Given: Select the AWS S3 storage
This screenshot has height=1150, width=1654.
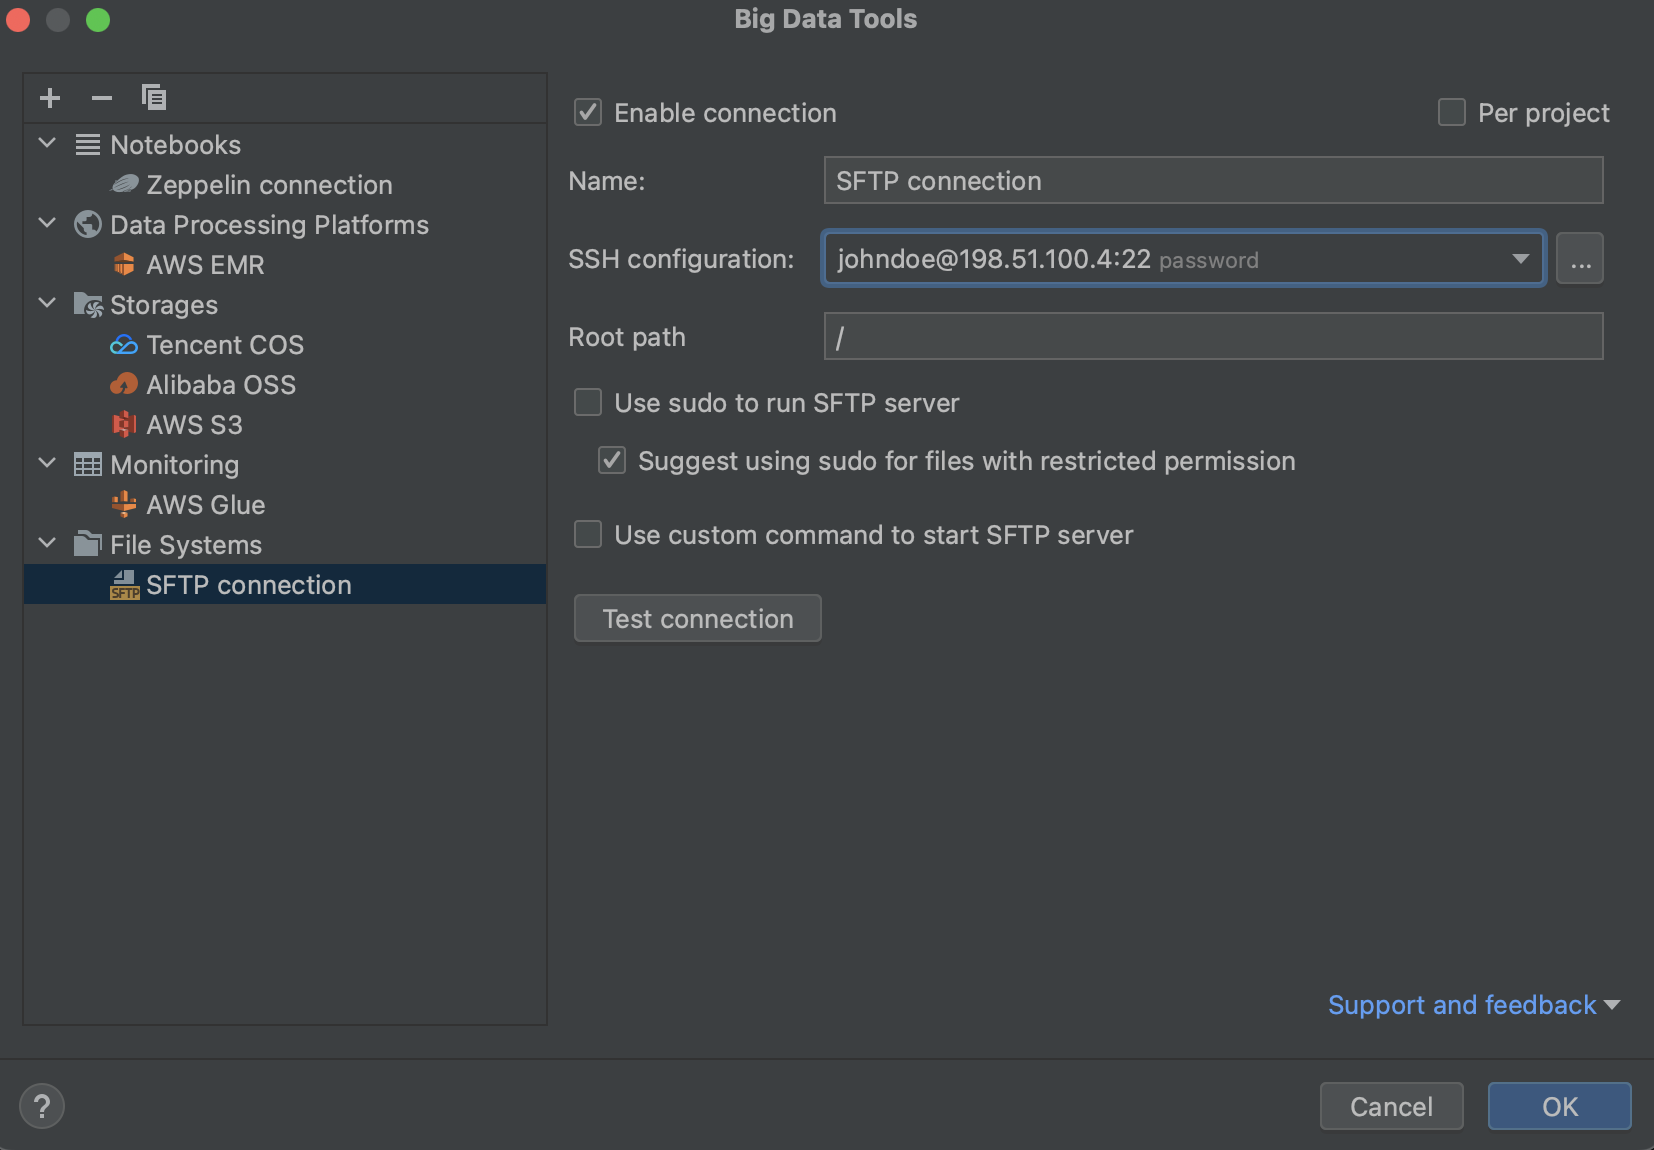Looking at the screenshot, I should point(194,424).
